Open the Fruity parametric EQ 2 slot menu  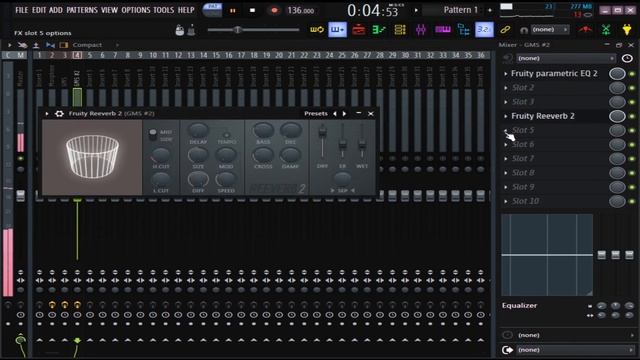click(506, 74)
